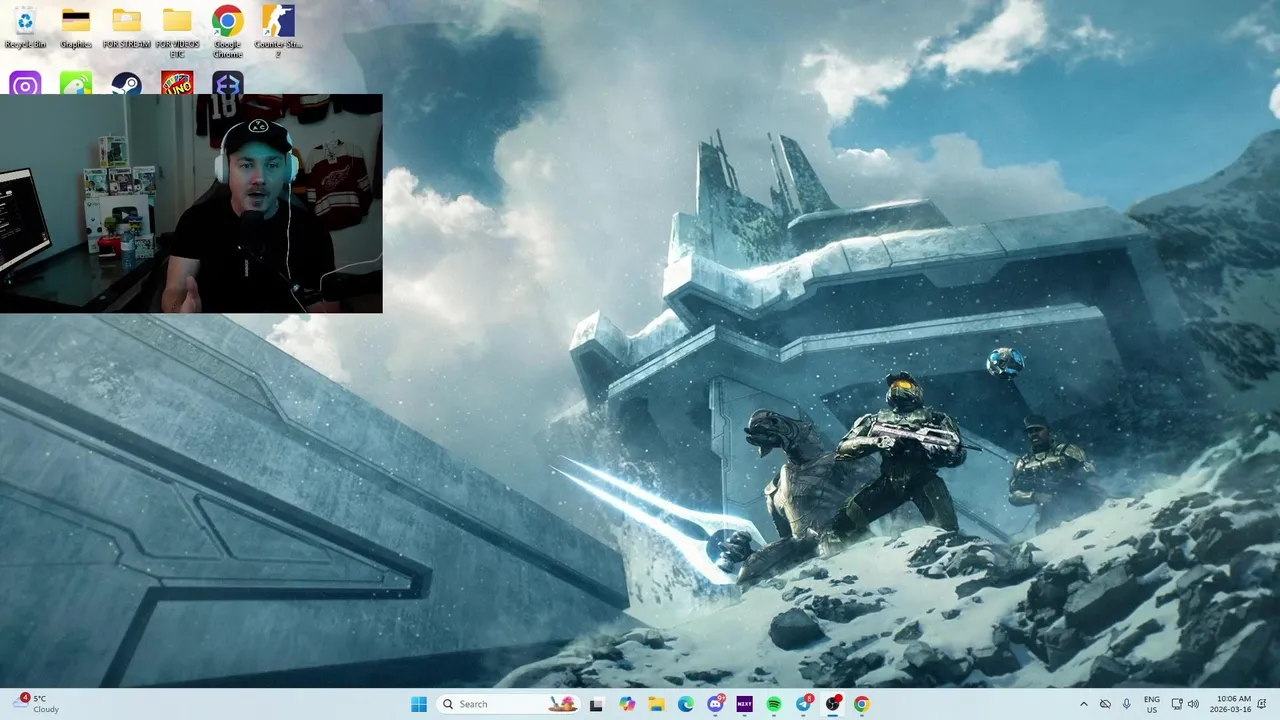Screen dimensions: 1280x720
Task: Open network settings tray icon
Action: tap(1177, 704)
